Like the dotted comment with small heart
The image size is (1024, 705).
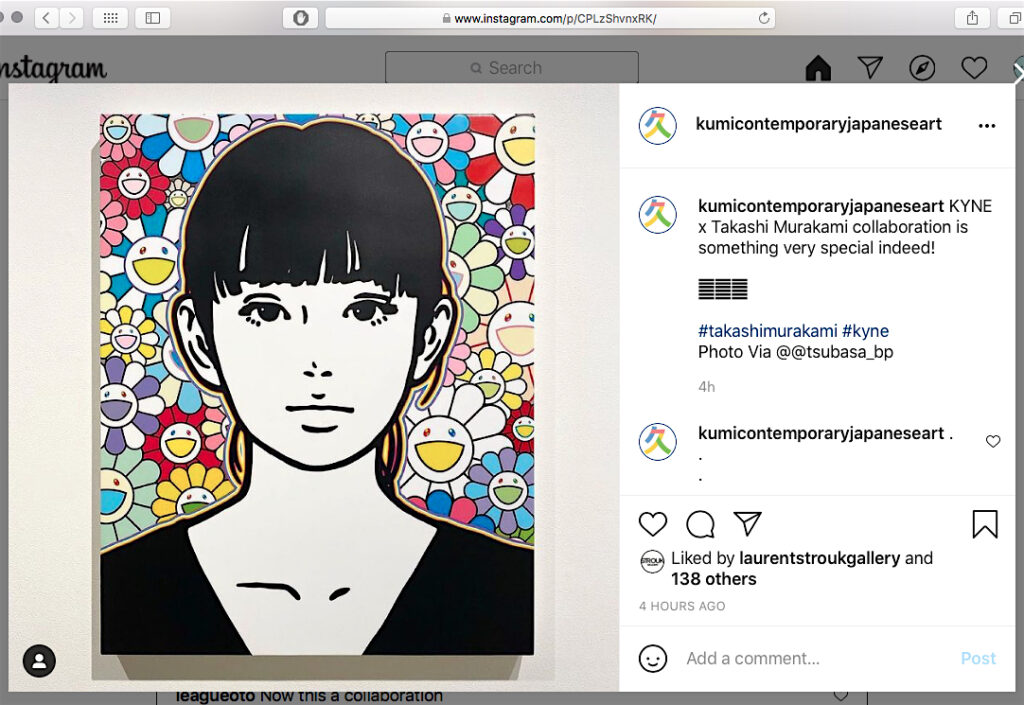pos(993,441)
